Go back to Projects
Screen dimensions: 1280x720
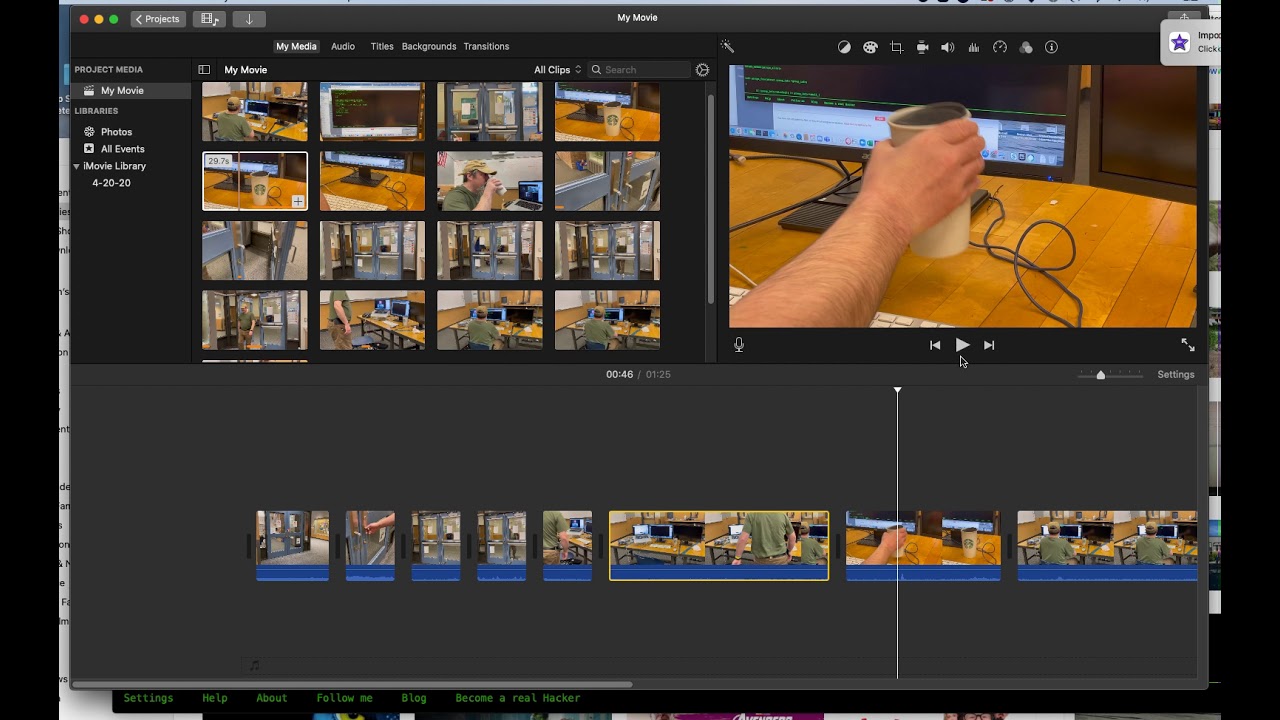[158, 19]
